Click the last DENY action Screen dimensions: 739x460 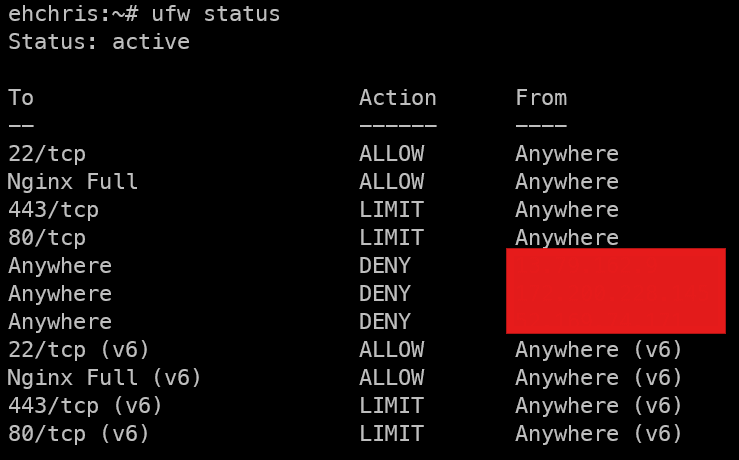point(385,322)
